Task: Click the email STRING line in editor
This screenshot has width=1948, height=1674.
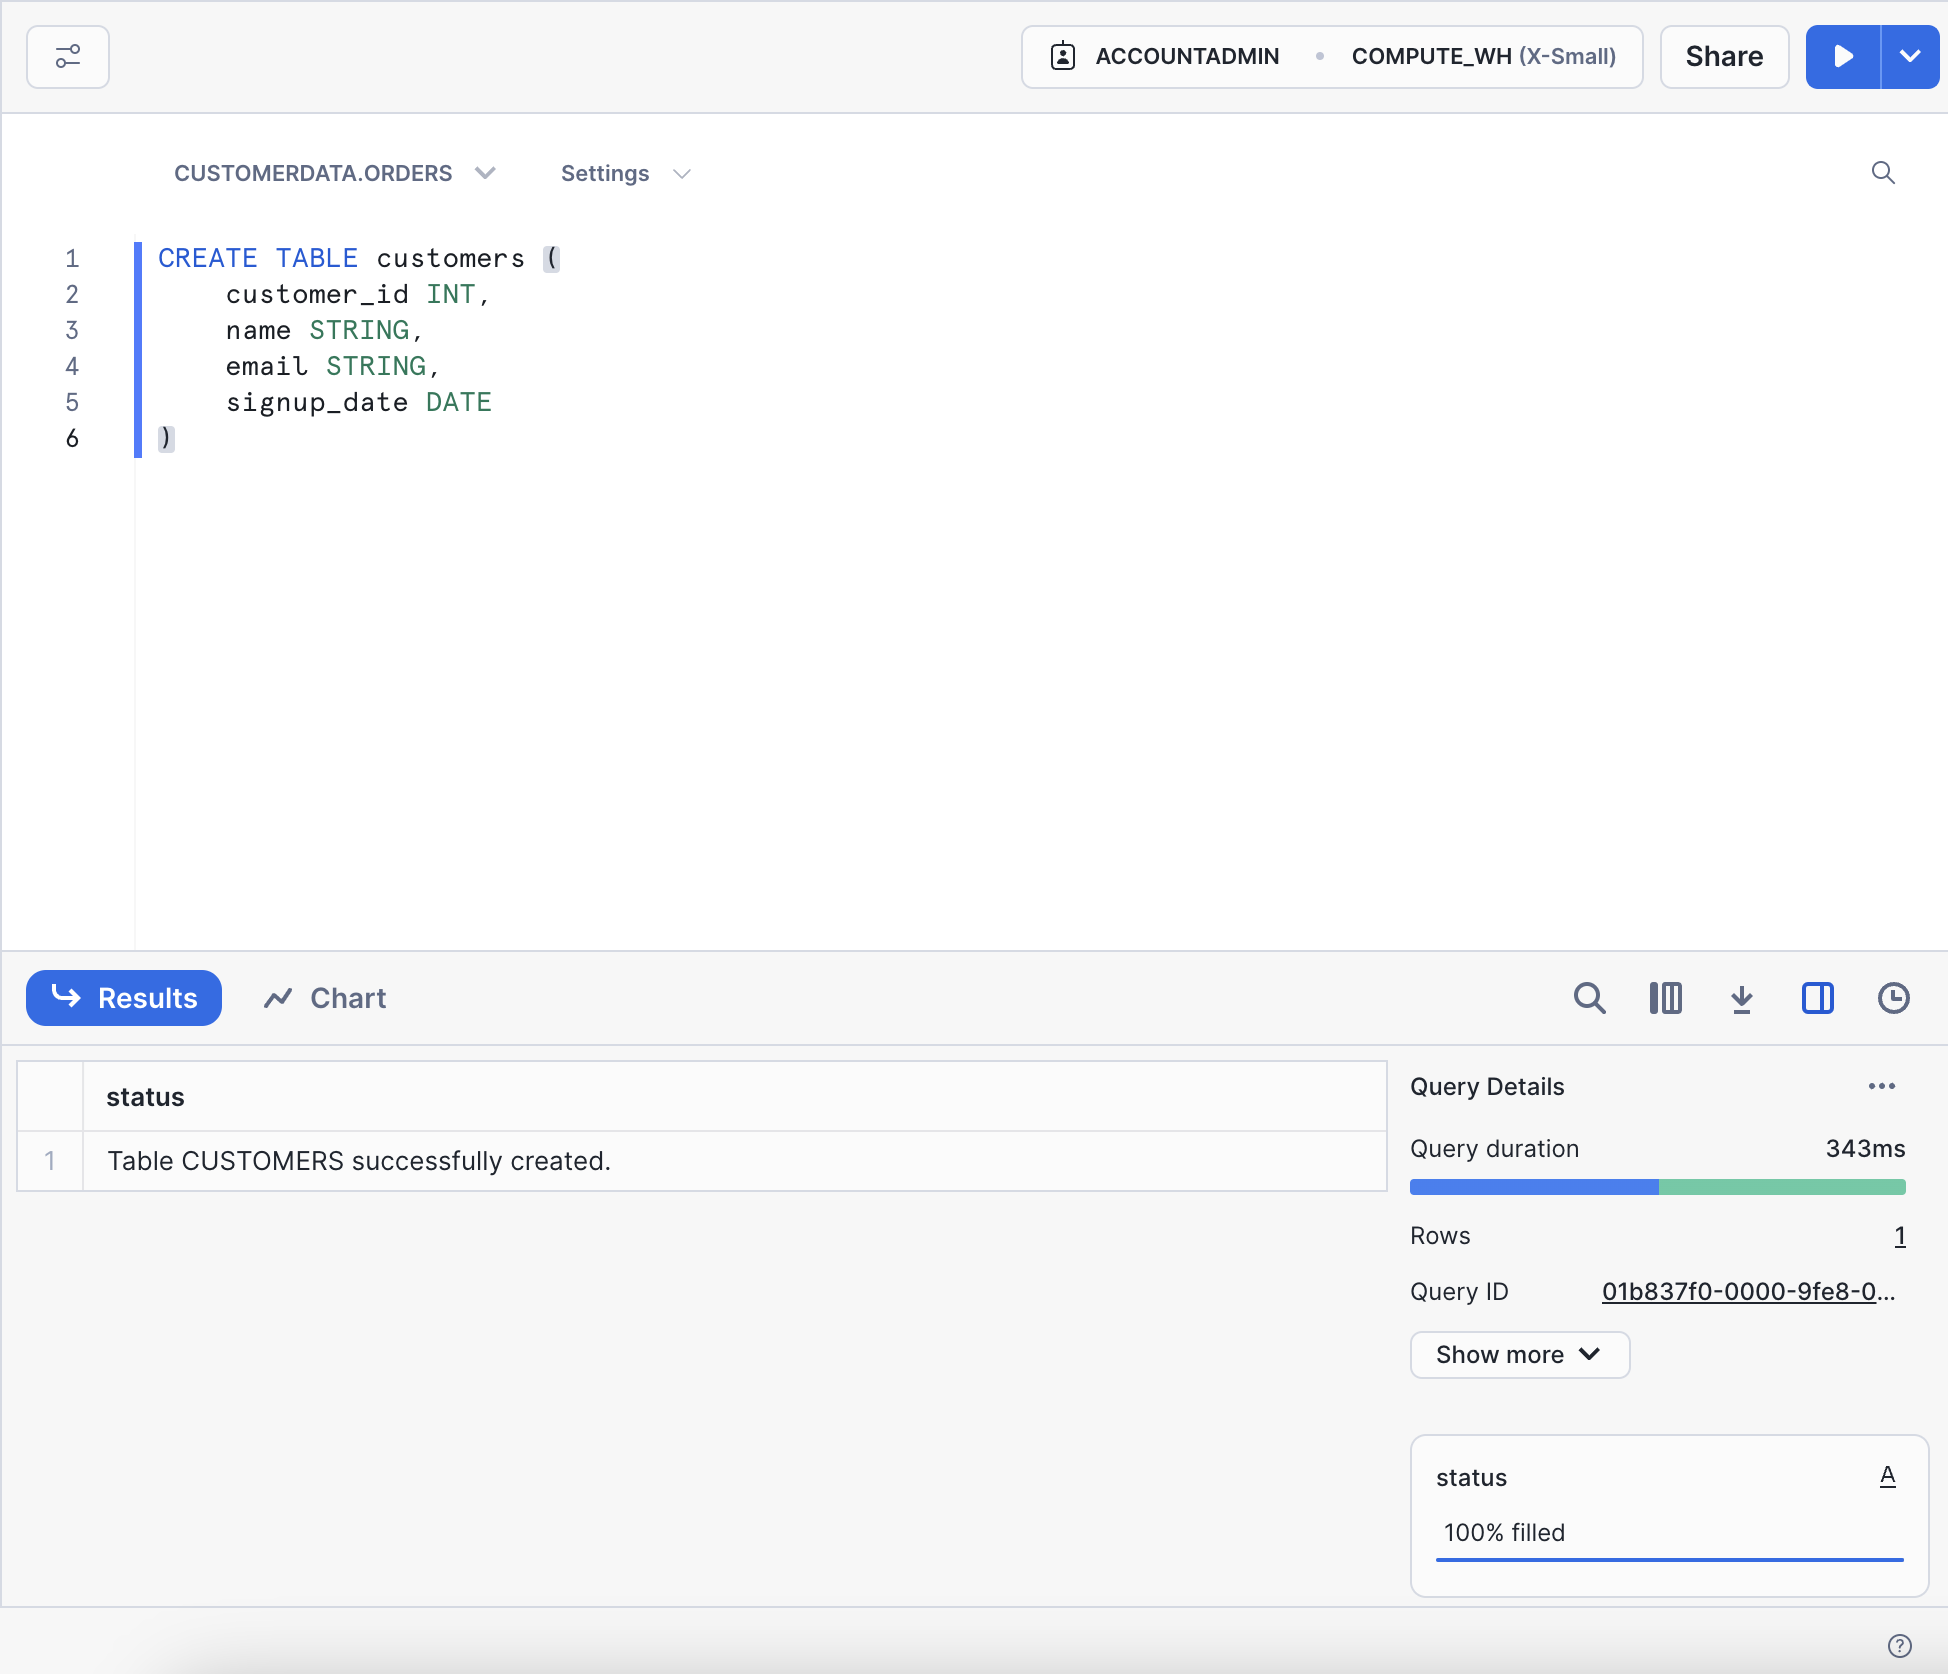Action: (x=333, y=366)
